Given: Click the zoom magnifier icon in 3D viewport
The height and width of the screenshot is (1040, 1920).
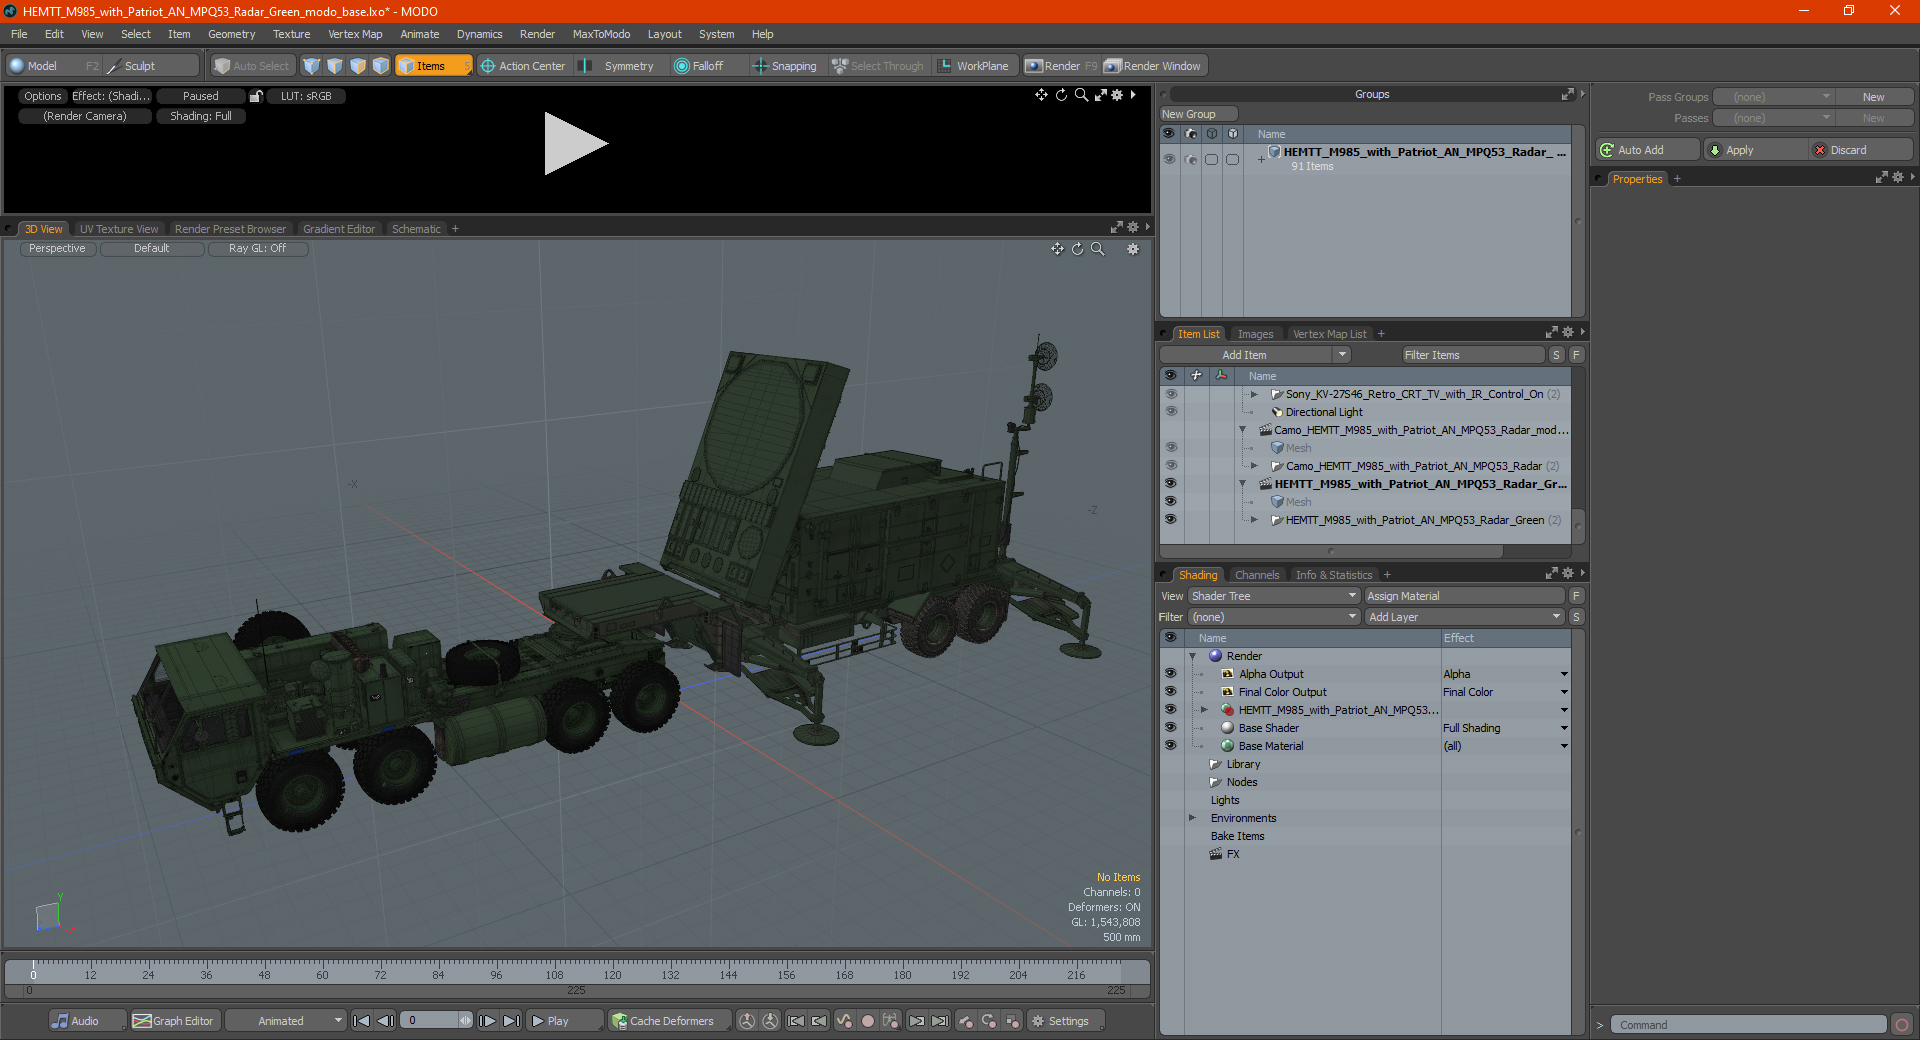Looking at the screenshot, I should pos(1098,249).
